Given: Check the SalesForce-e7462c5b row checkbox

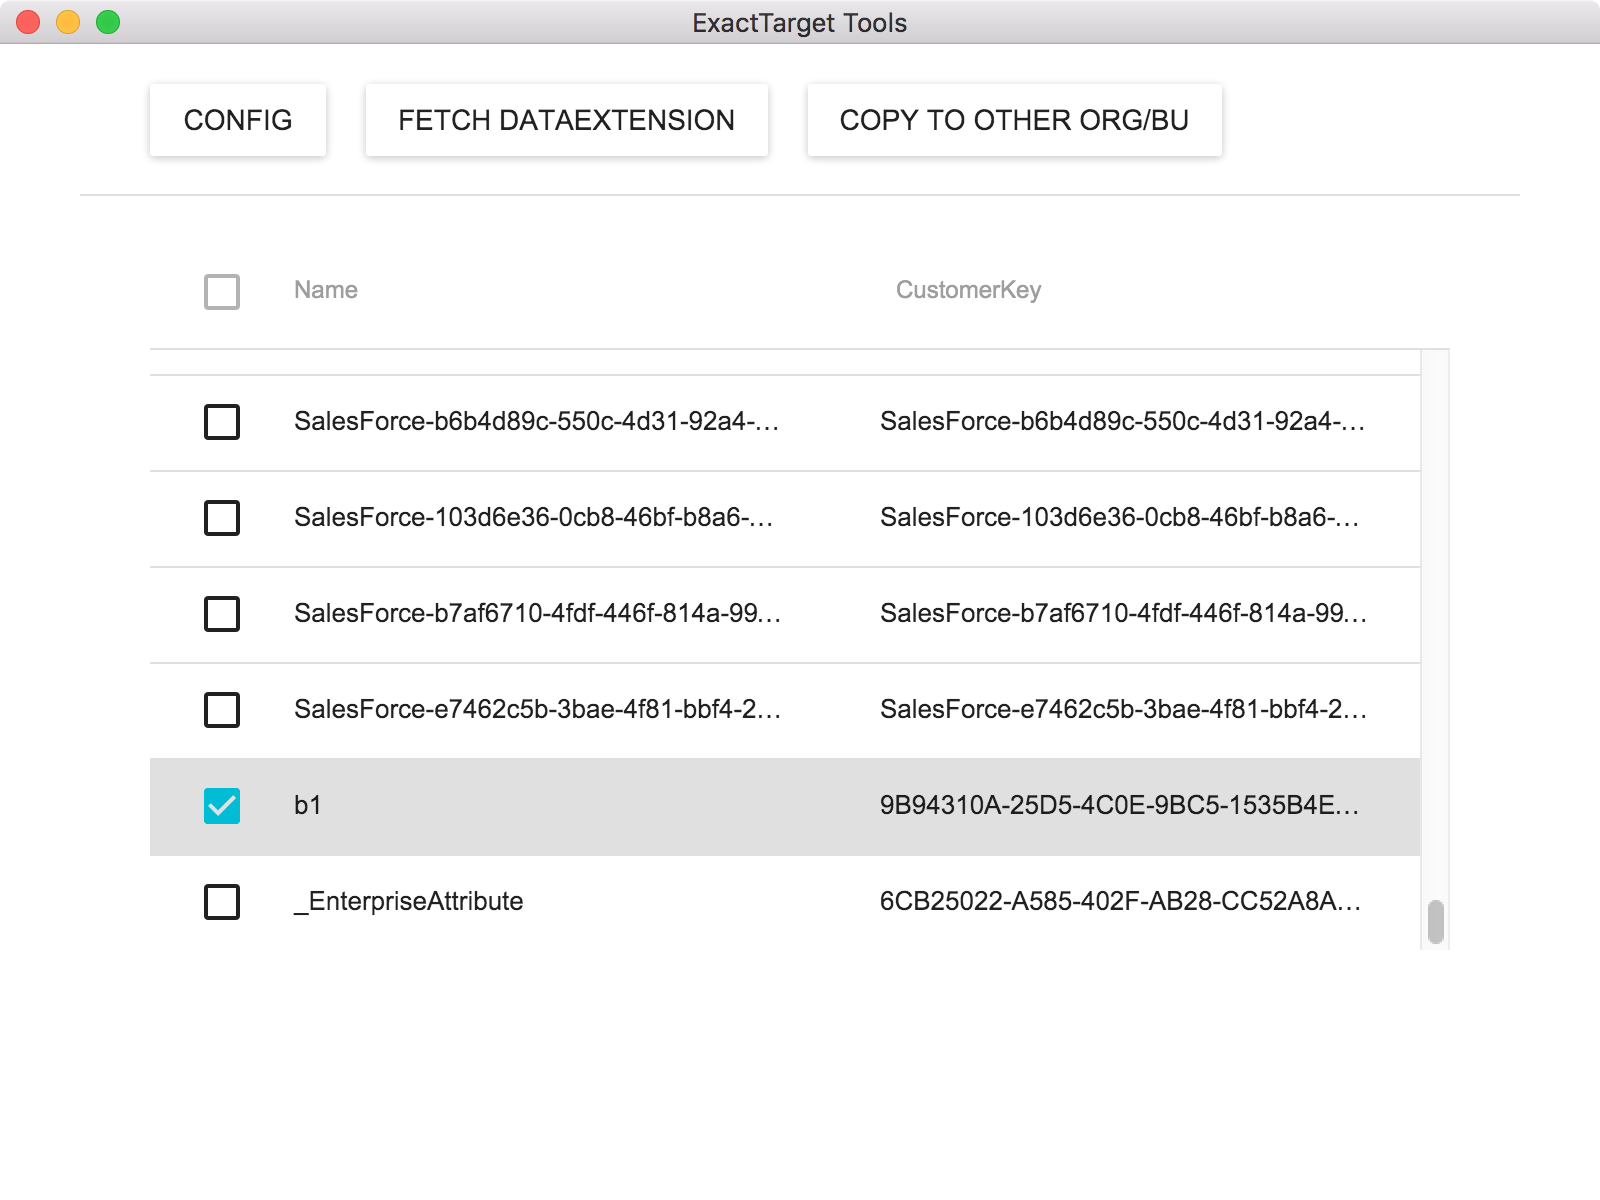Looking at the screenshot, I should tap(222, 710).
